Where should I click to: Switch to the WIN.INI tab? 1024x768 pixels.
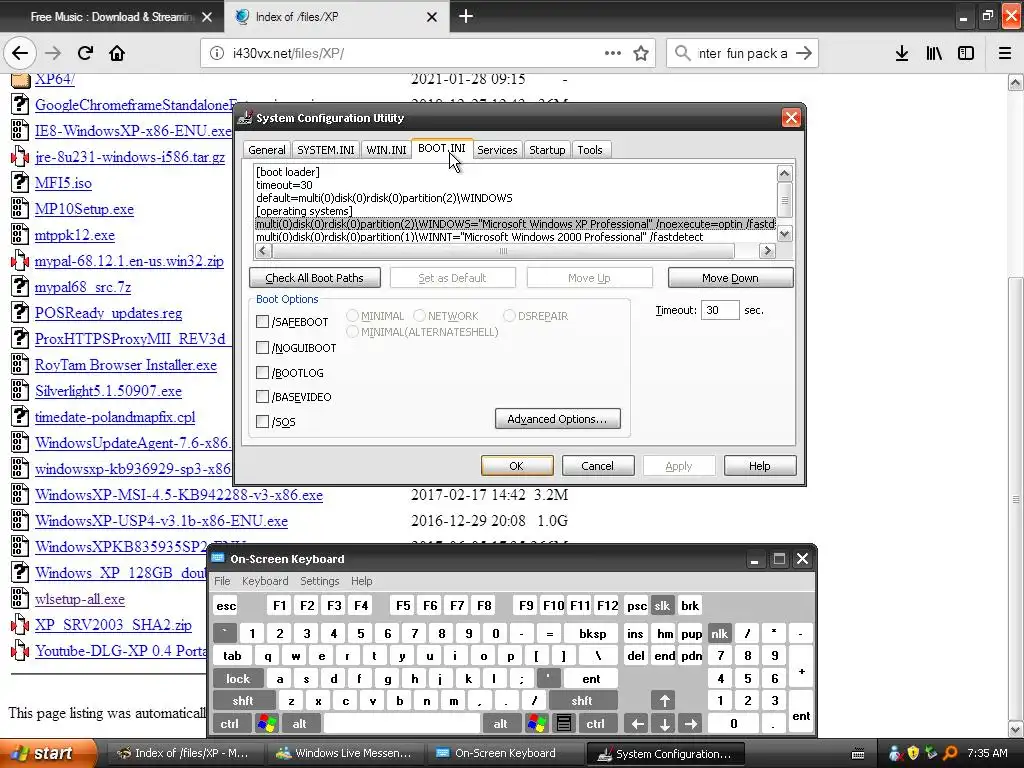pos(386,150)
